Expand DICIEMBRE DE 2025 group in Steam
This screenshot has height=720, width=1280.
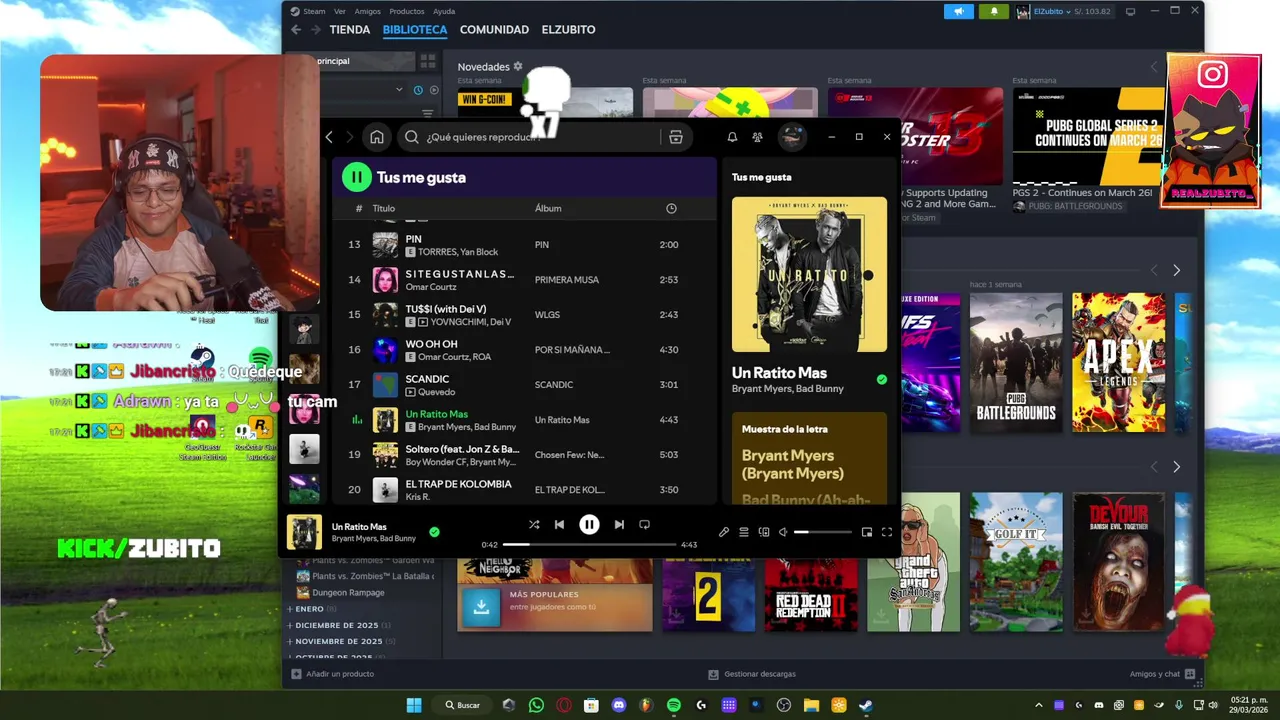click(x=337, y=625)
